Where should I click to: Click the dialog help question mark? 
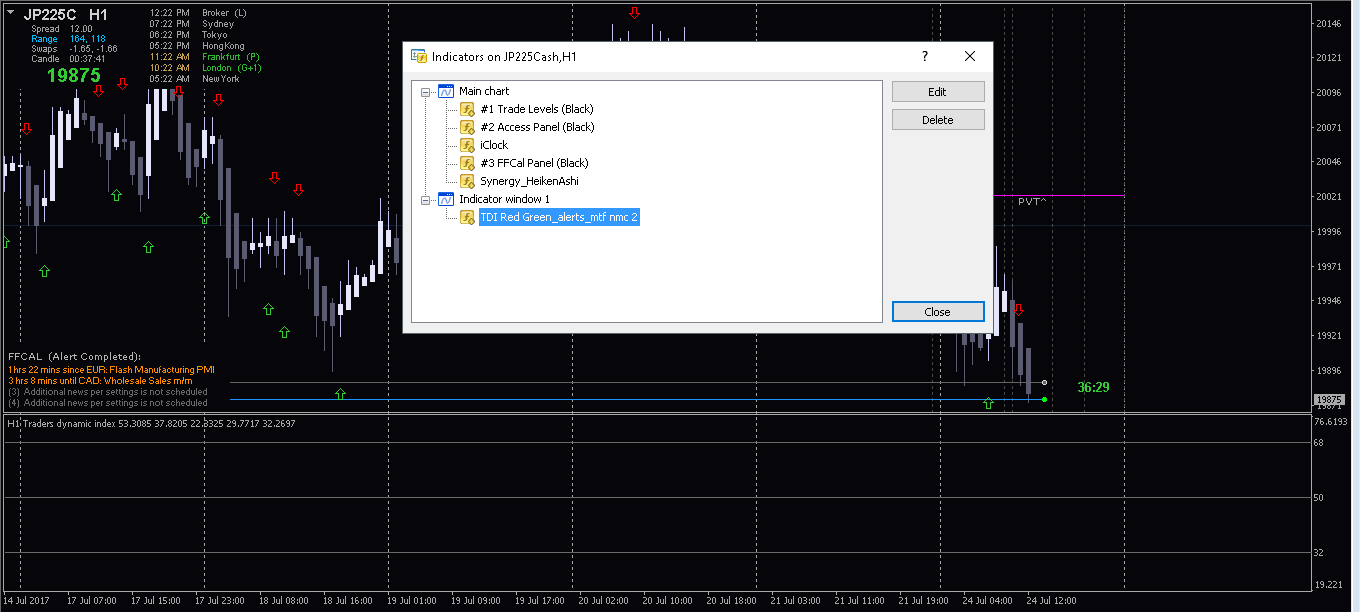click(x=924, y=57)
